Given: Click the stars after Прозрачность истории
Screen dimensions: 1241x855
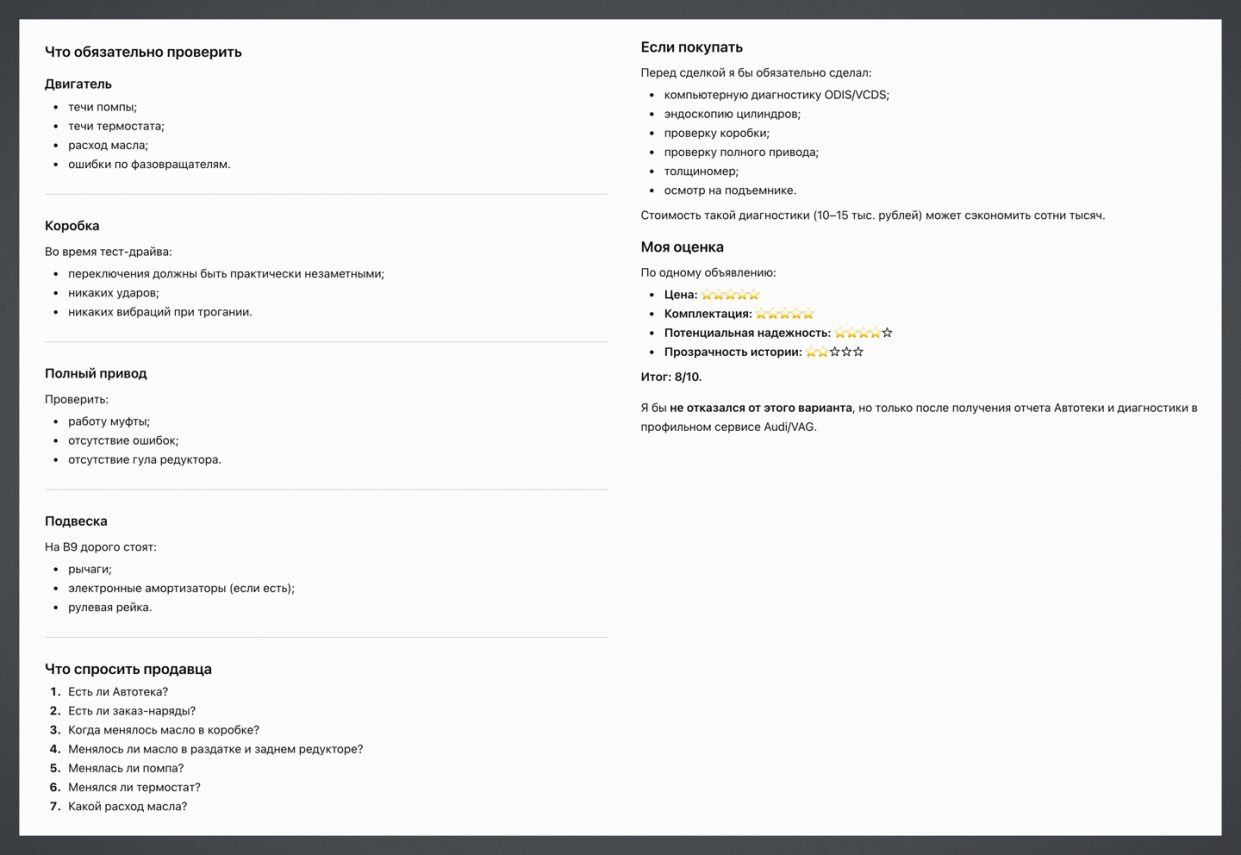Looking at the screenshot, I should 835,352.
